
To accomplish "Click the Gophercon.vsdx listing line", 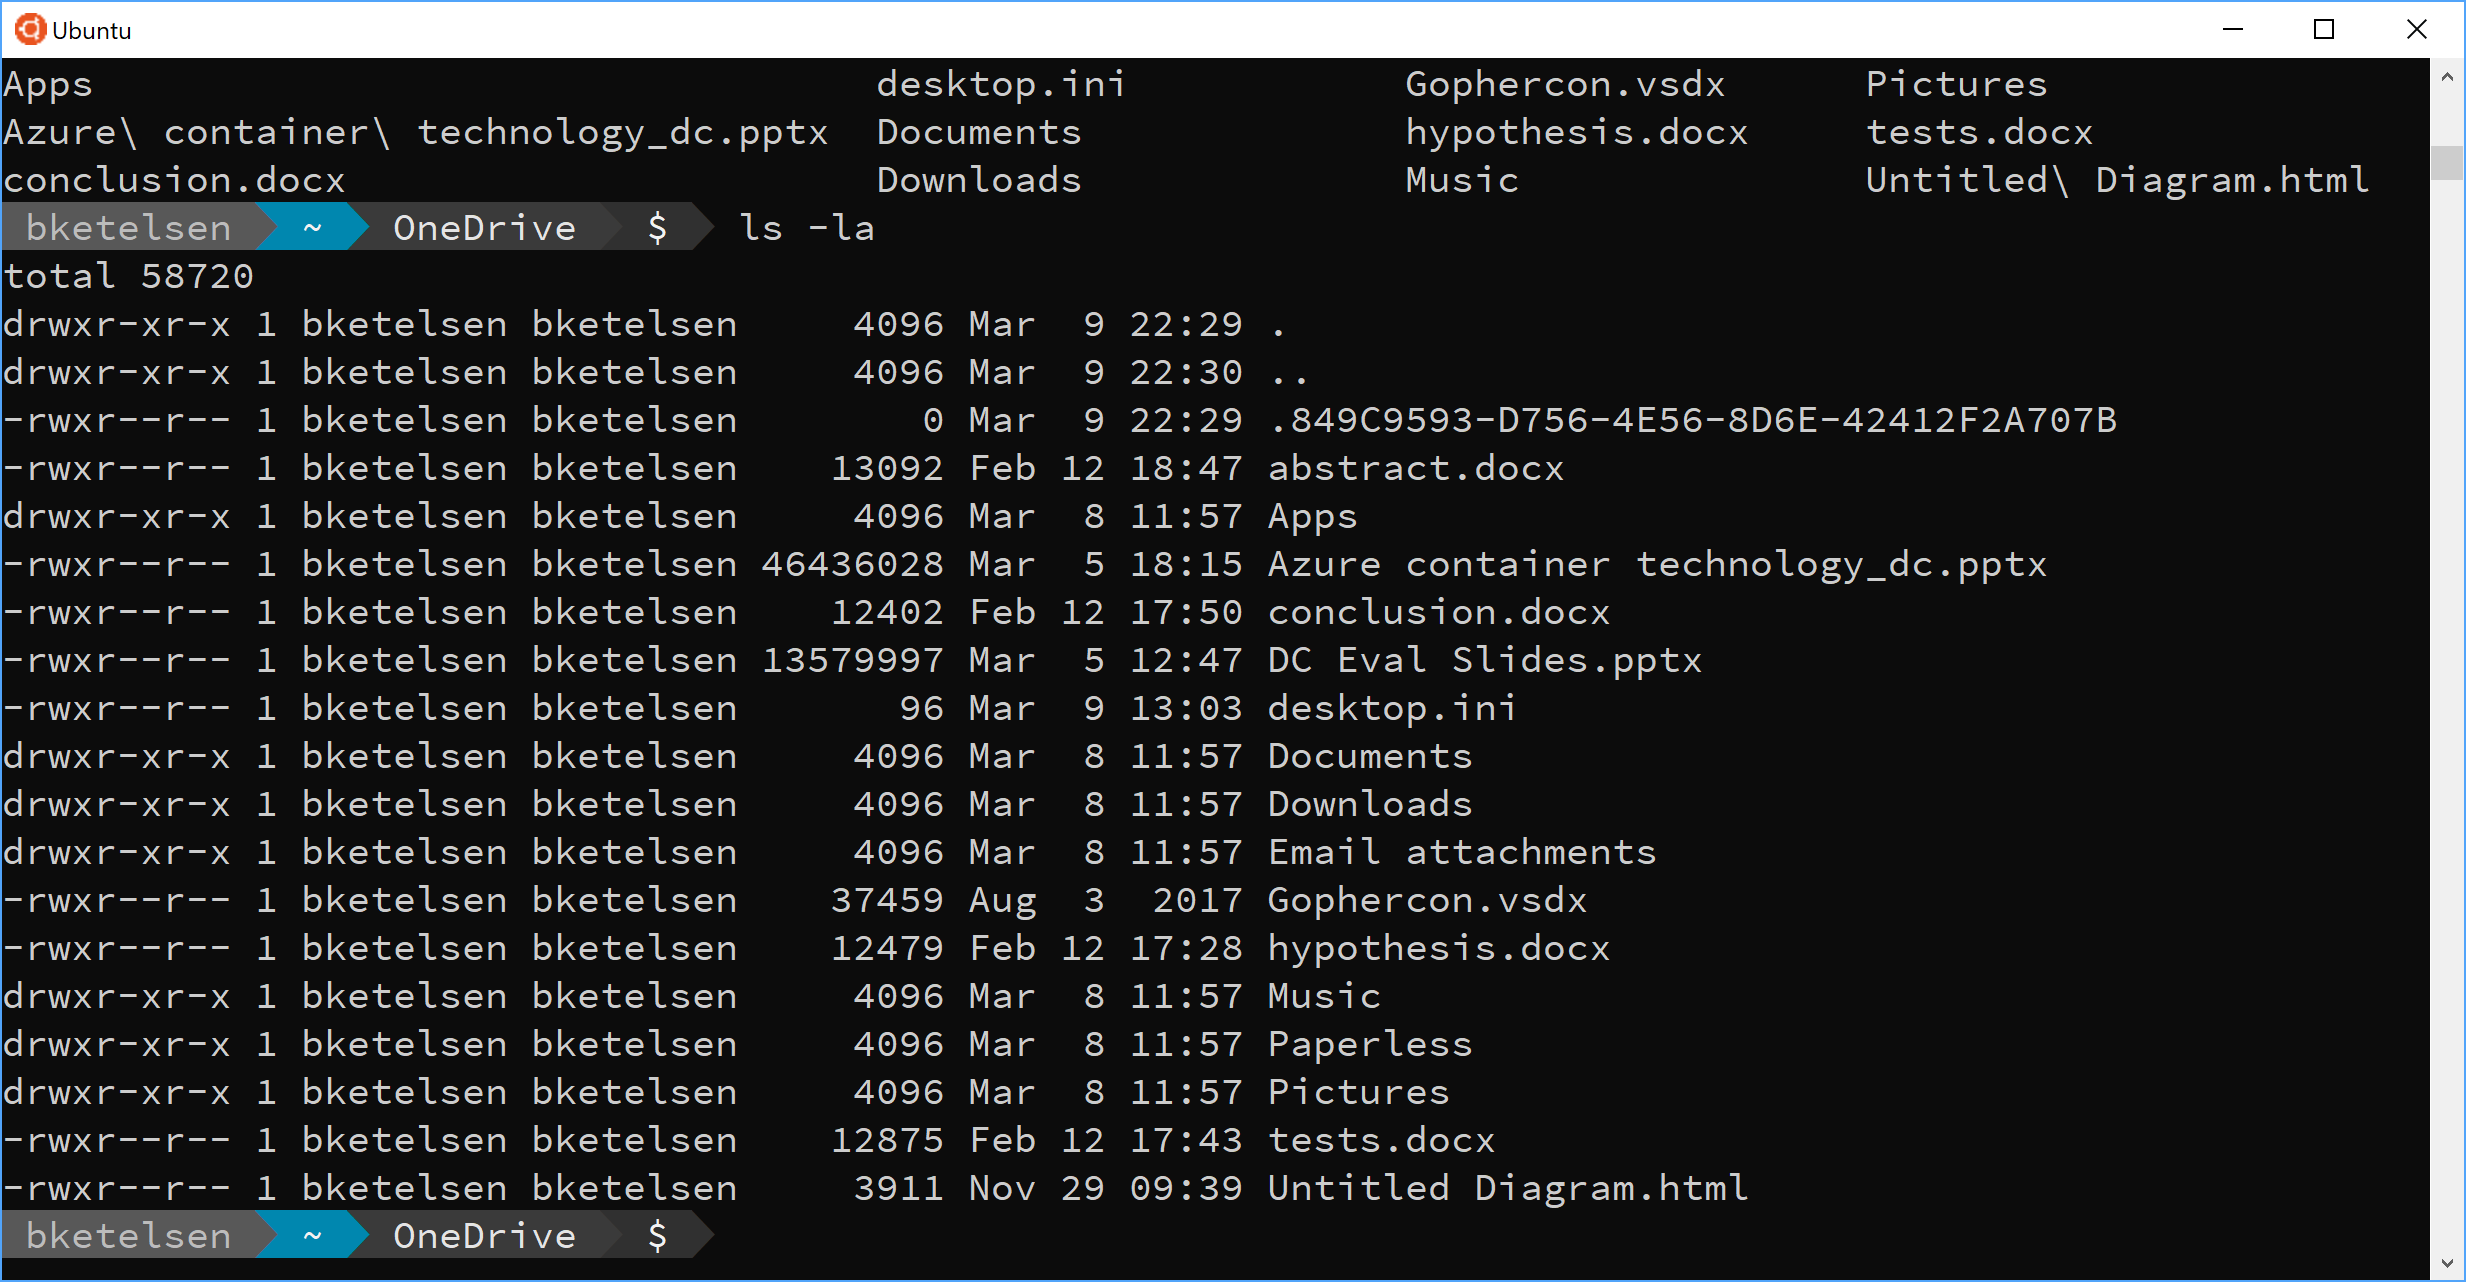I will click(x=1426, y=899).
